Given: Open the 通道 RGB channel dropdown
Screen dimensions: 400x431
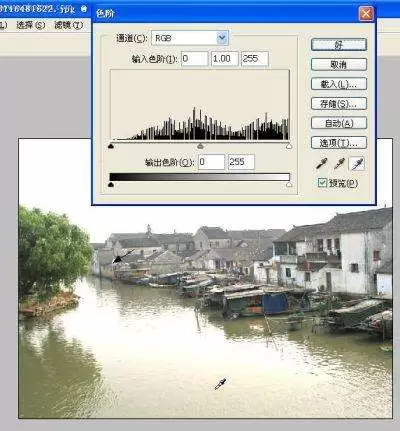Looking at the screenshot, I should coord(190,38).
